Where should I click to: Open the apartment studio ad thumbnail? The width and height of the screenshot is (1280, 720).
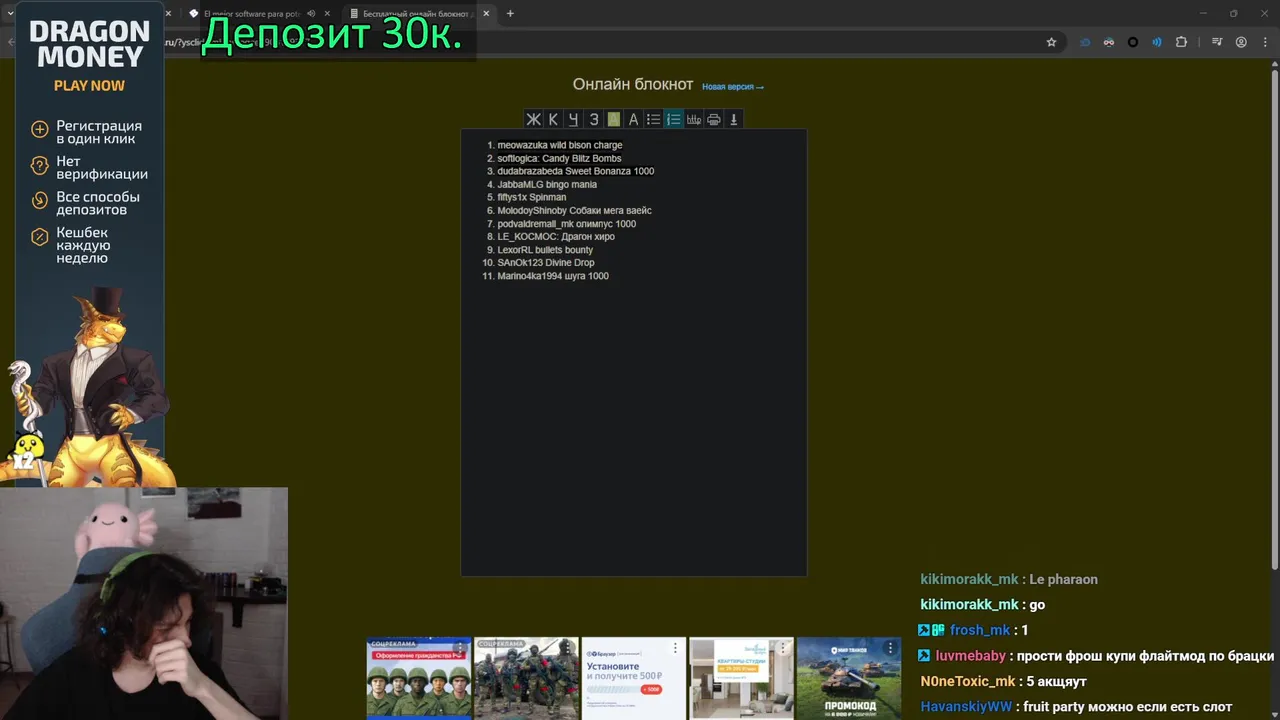coord(741,678)
